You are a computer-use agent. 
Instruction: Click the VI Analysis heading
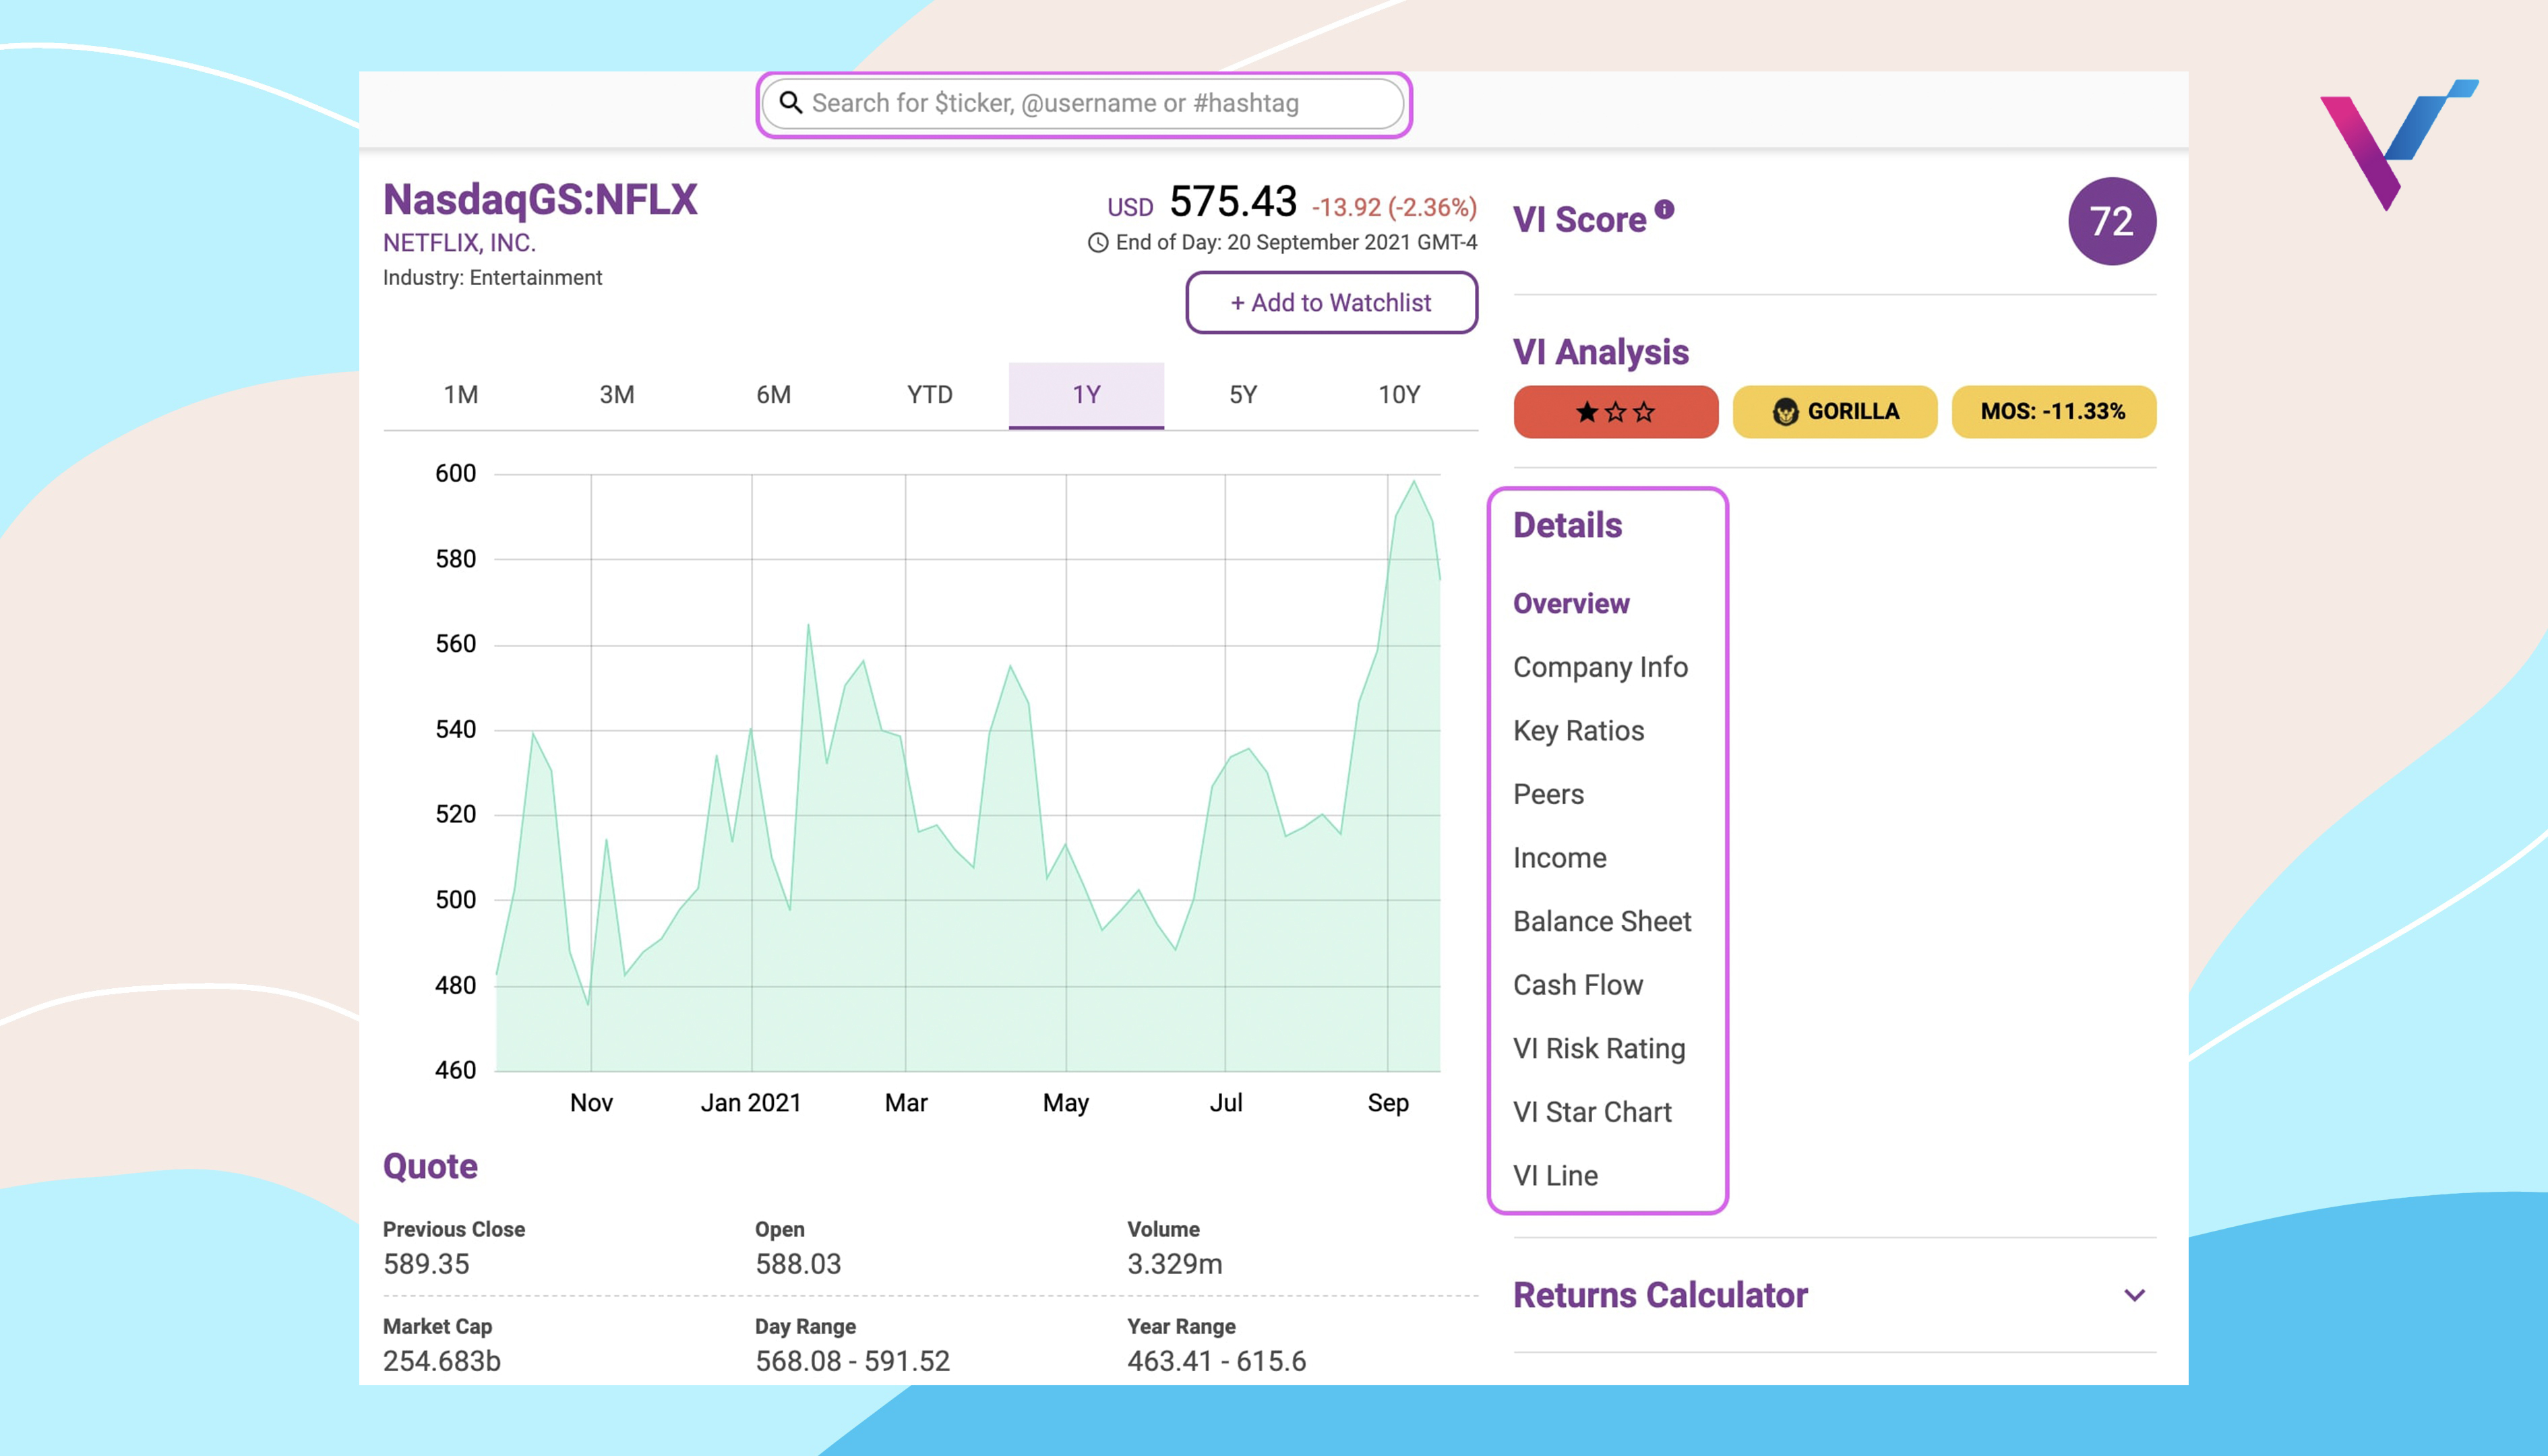[1600, 352]
